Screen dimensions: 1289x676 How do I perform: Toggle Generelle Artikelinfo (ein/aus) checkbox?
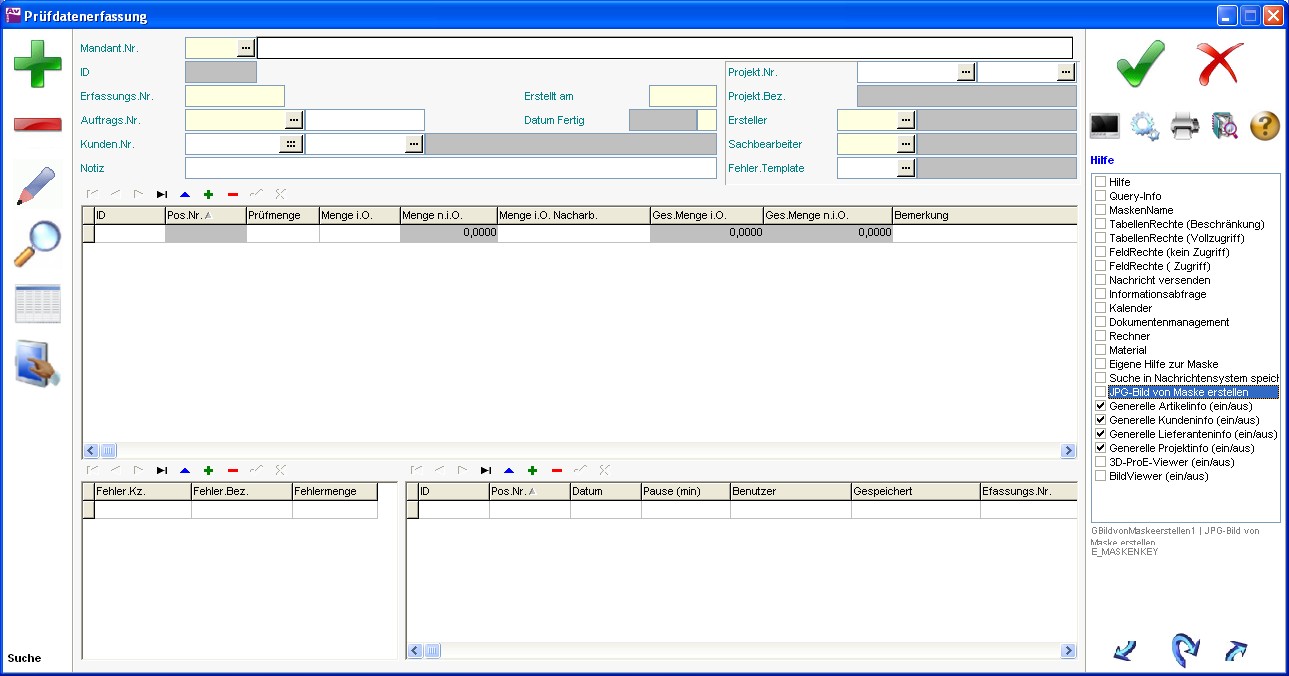pyautogui.click(x=1101, y=406)
